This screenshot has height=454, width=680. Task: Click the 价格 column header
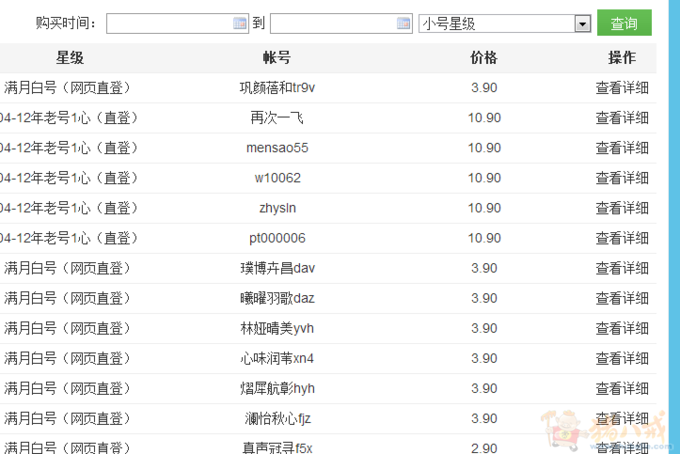pyautogui.click(x=484, y=58)
